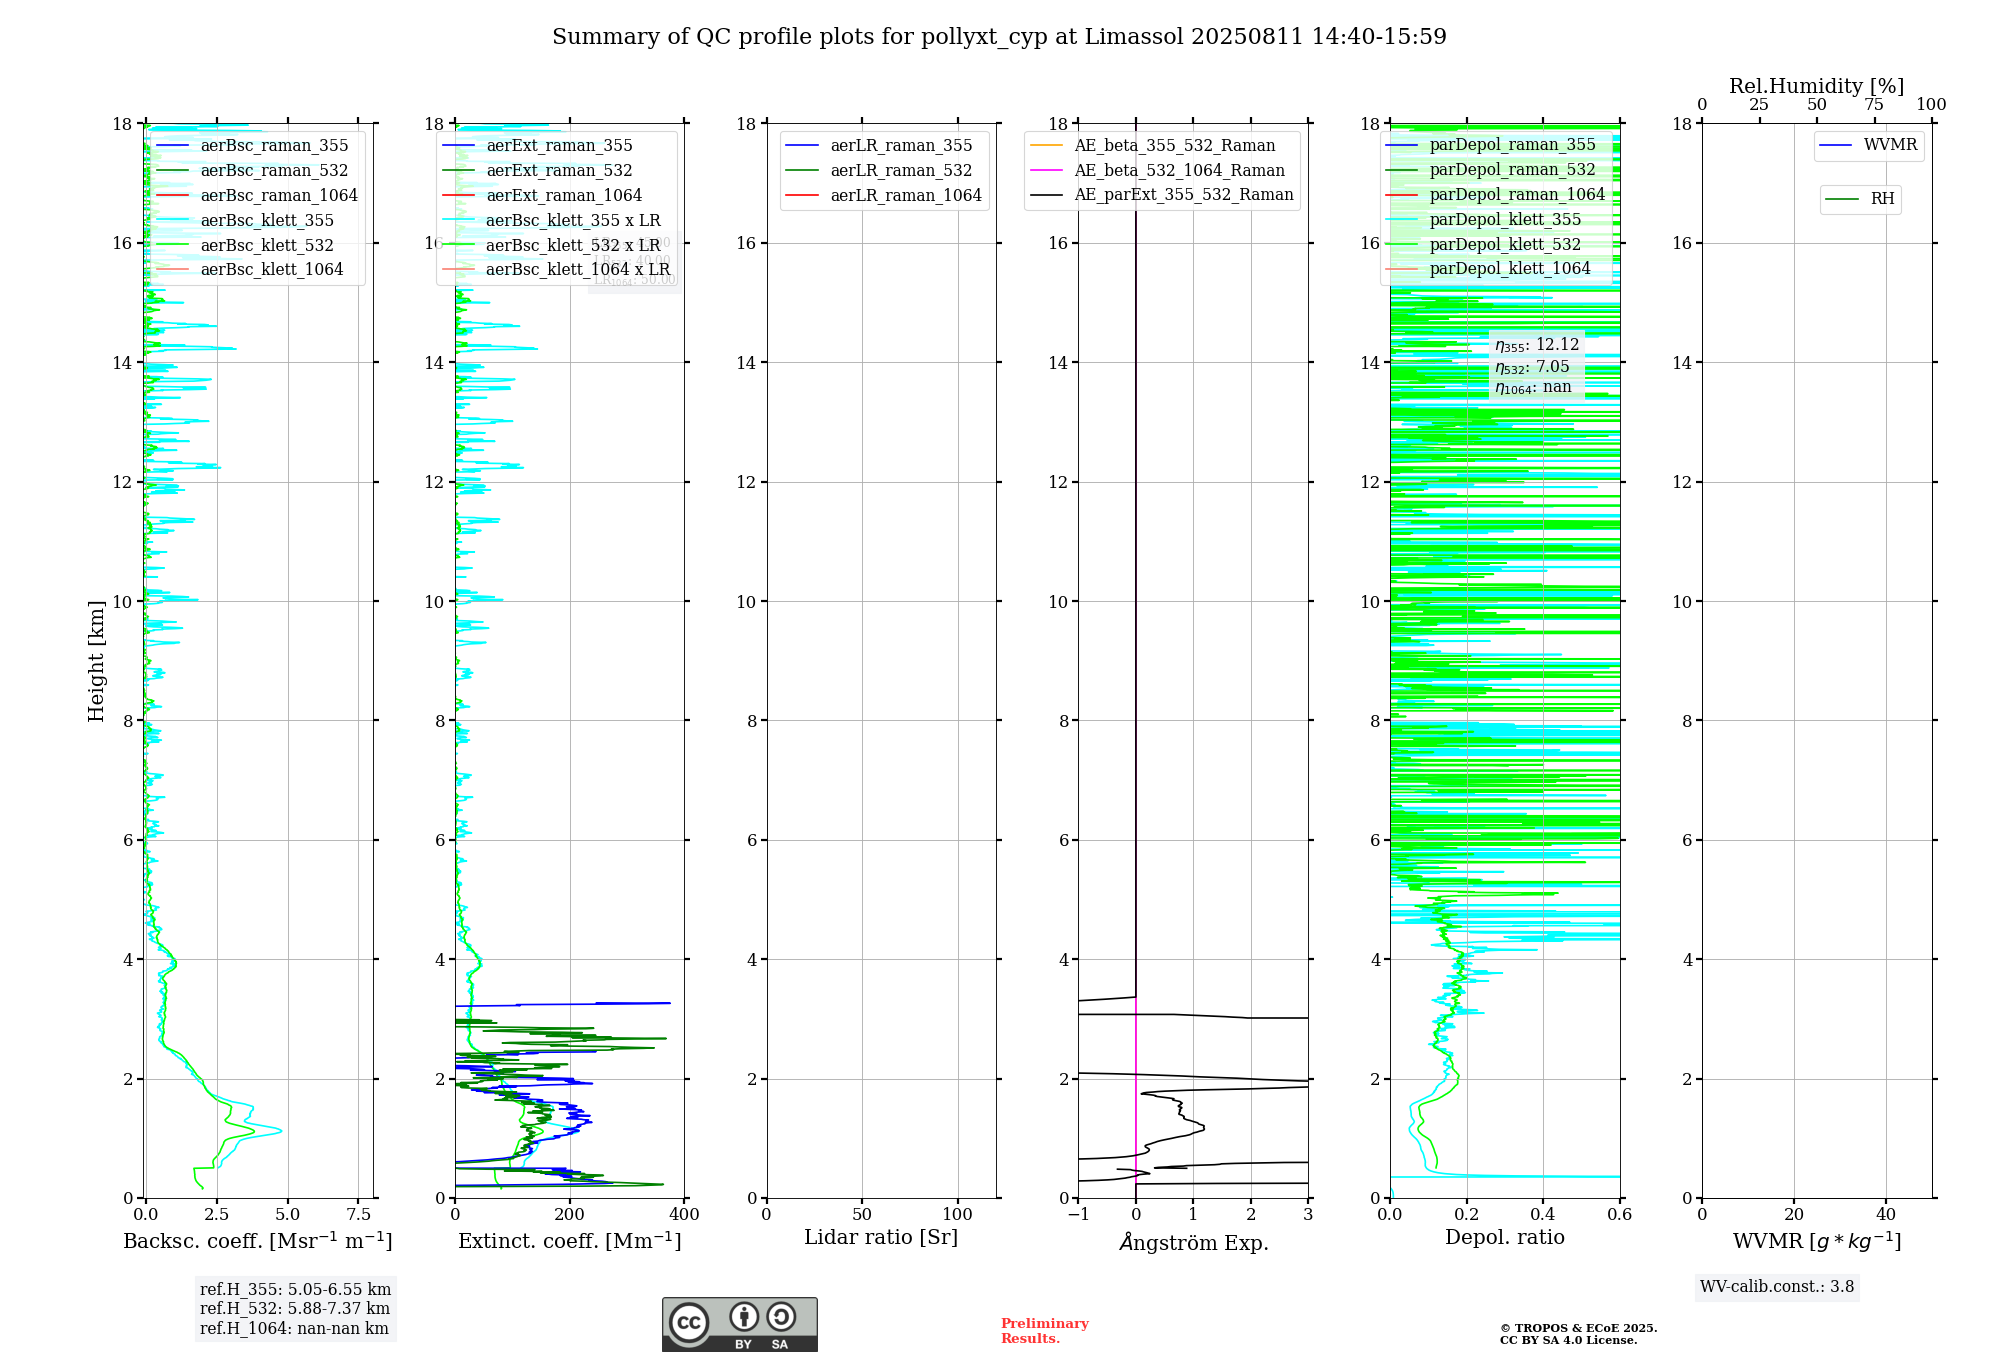
Task: Click the Lidar ratio [Sr] axis label
Action: pos(881,1238)
